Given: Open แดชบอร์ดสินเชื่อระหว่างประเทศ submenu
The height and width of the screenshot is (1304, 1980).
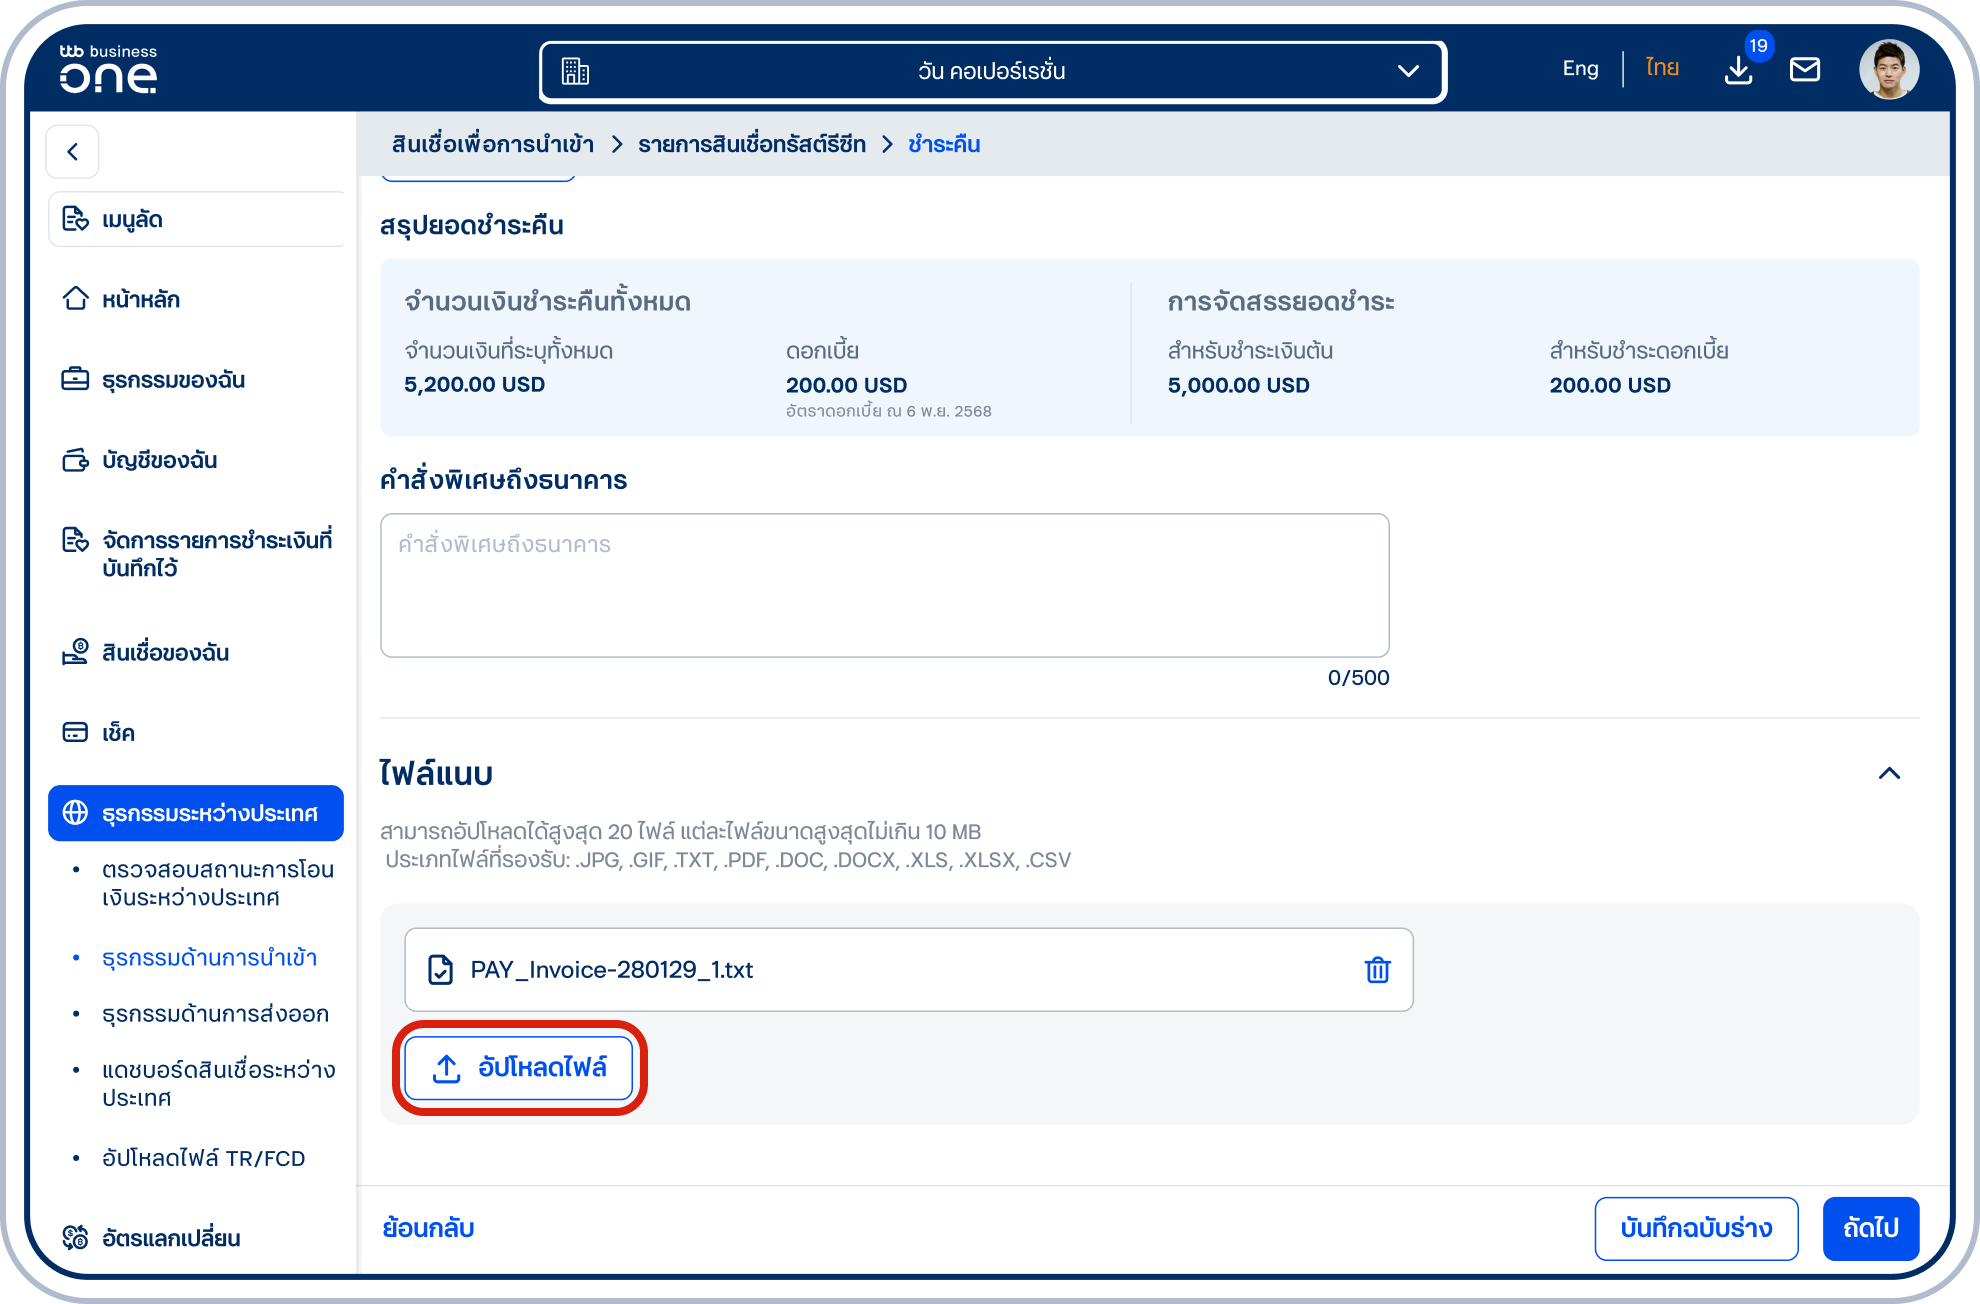Looking at the screenshot, I should coord(218,1083).
